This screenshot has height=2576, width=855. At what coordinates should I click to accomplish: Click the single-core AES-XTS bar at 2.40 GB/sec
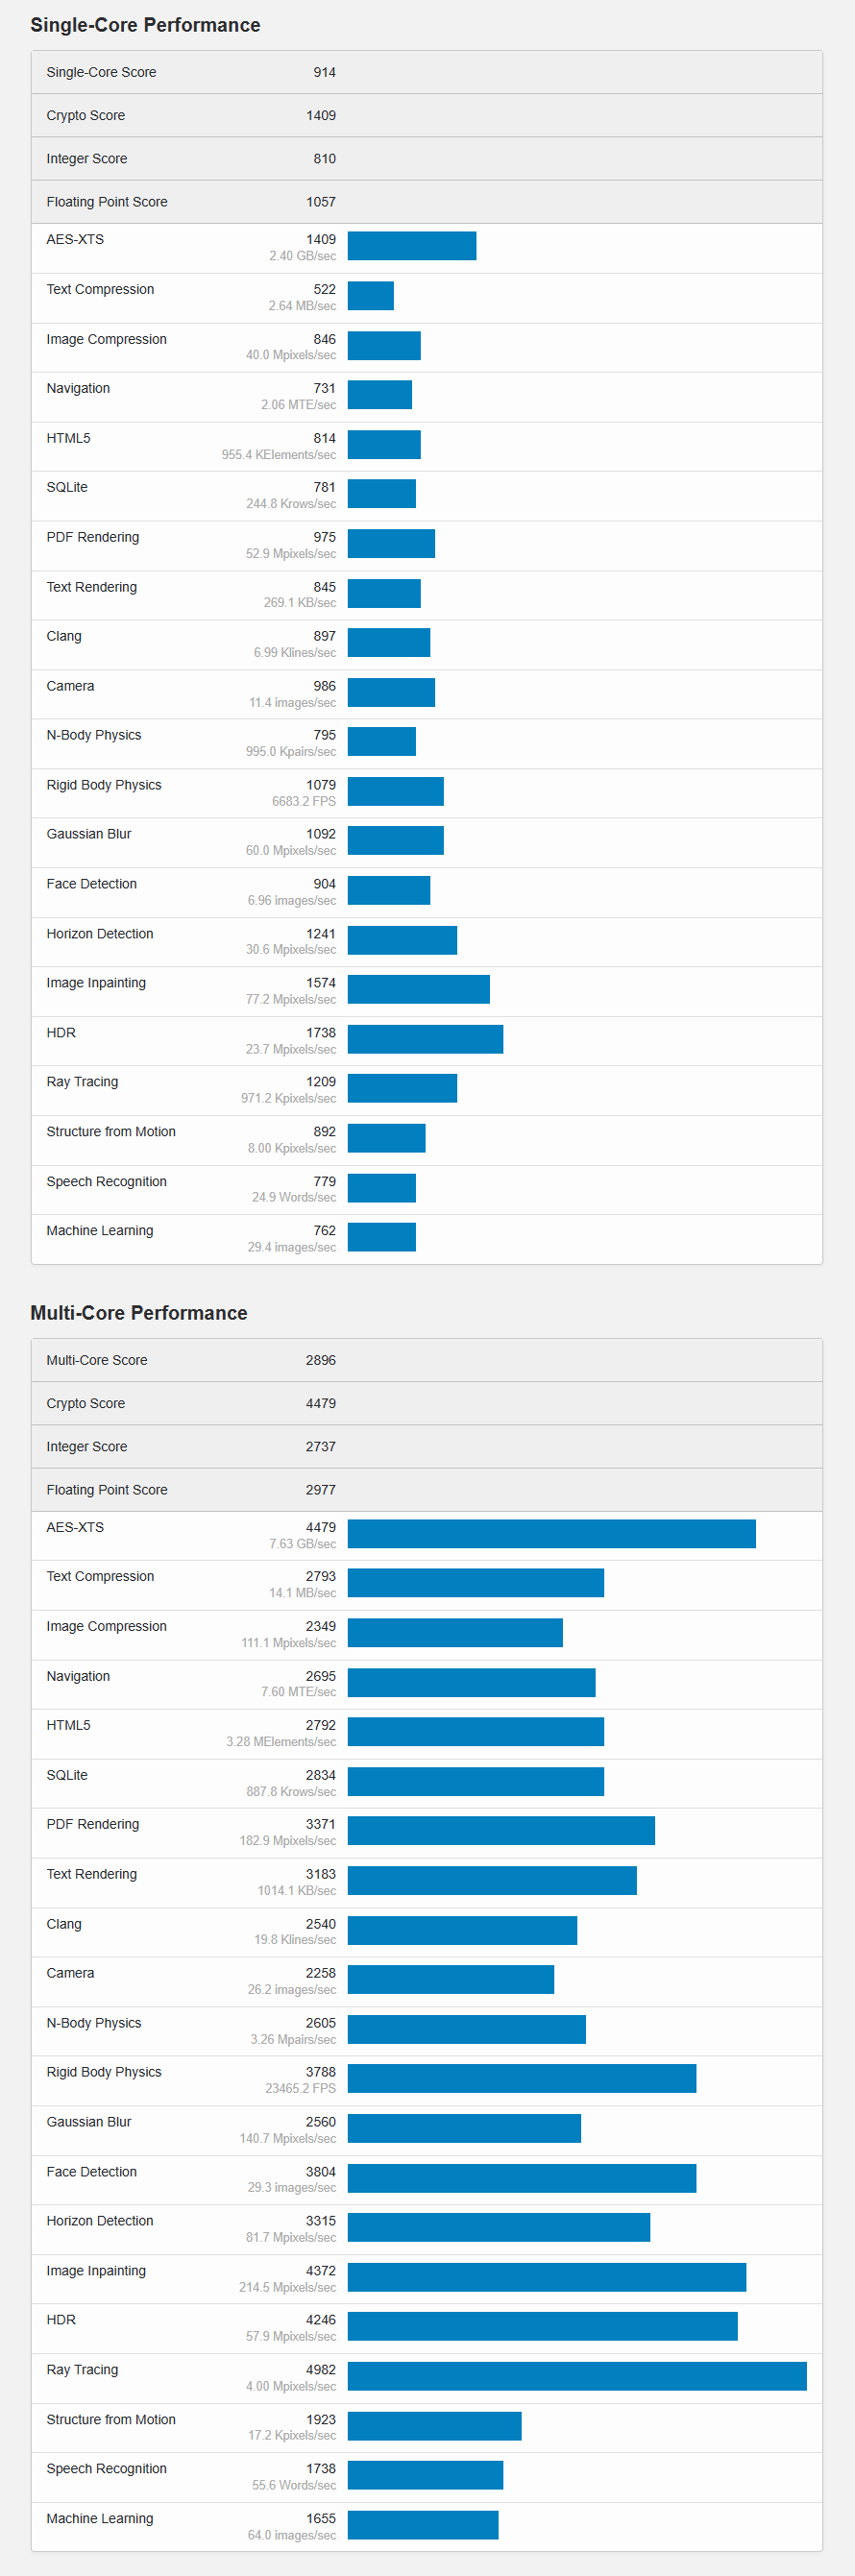(x=411, y=246)
